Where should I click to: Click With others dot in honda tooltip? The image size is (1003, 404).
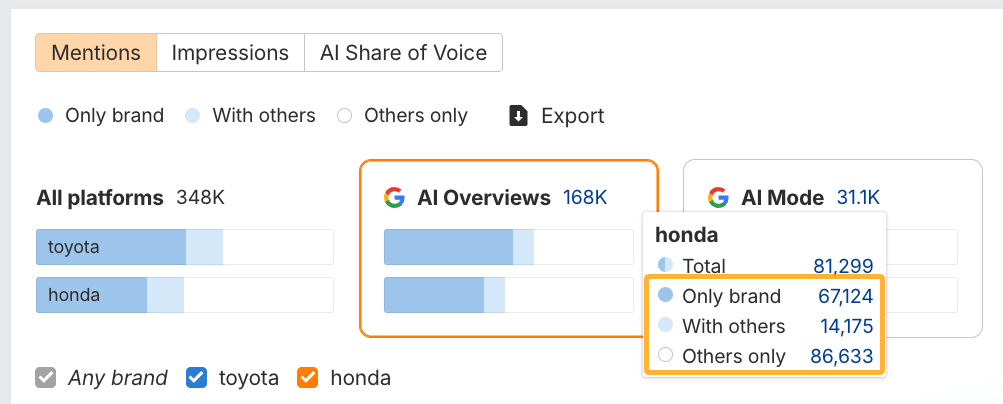click(x=666, y=326)
